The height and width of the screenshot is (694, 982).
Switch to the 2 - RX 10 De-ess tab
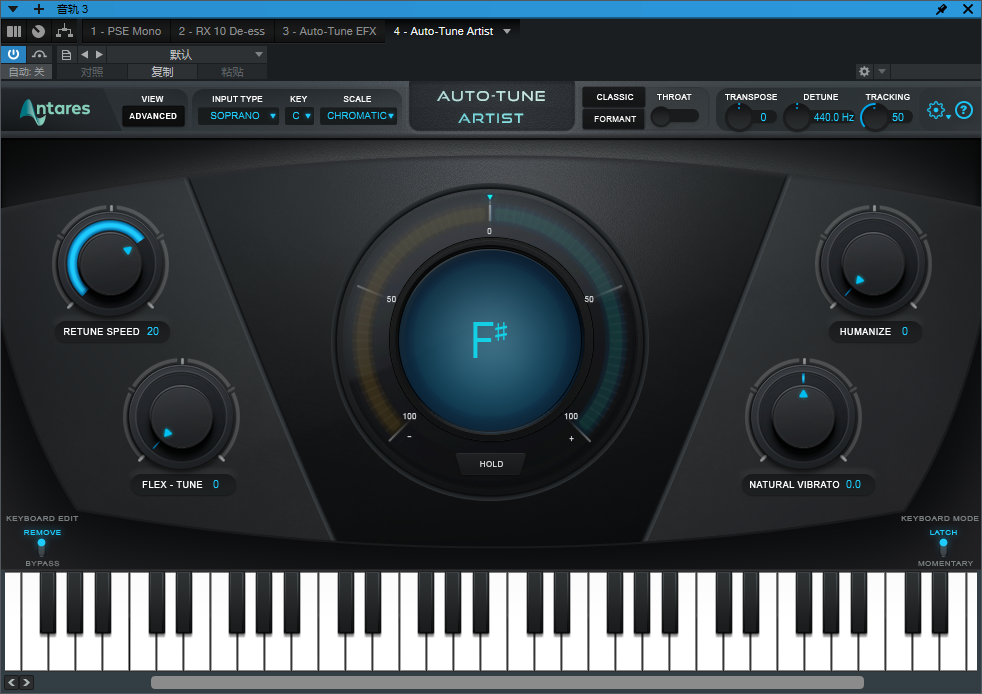(222, 31)
